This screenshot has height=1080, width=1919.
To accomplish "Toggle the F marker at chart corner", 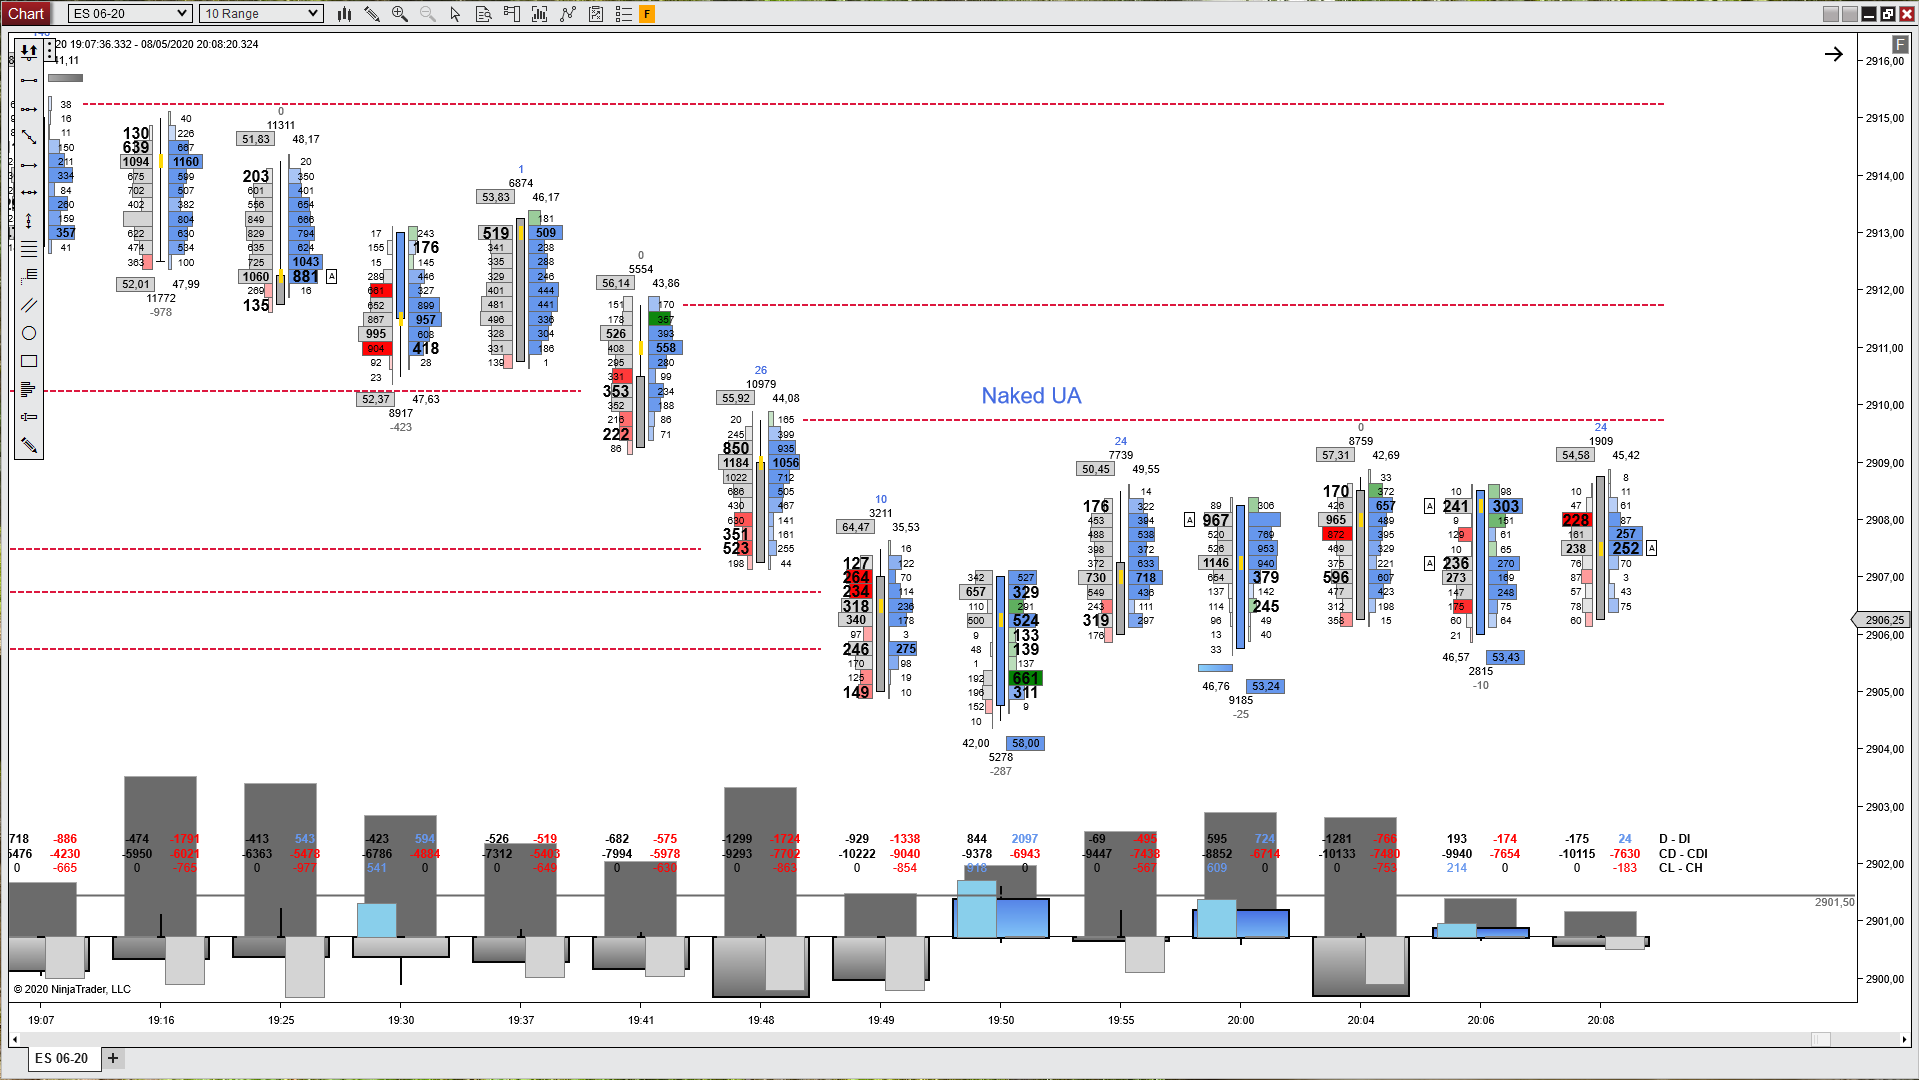I will (x=1899, y=45).
